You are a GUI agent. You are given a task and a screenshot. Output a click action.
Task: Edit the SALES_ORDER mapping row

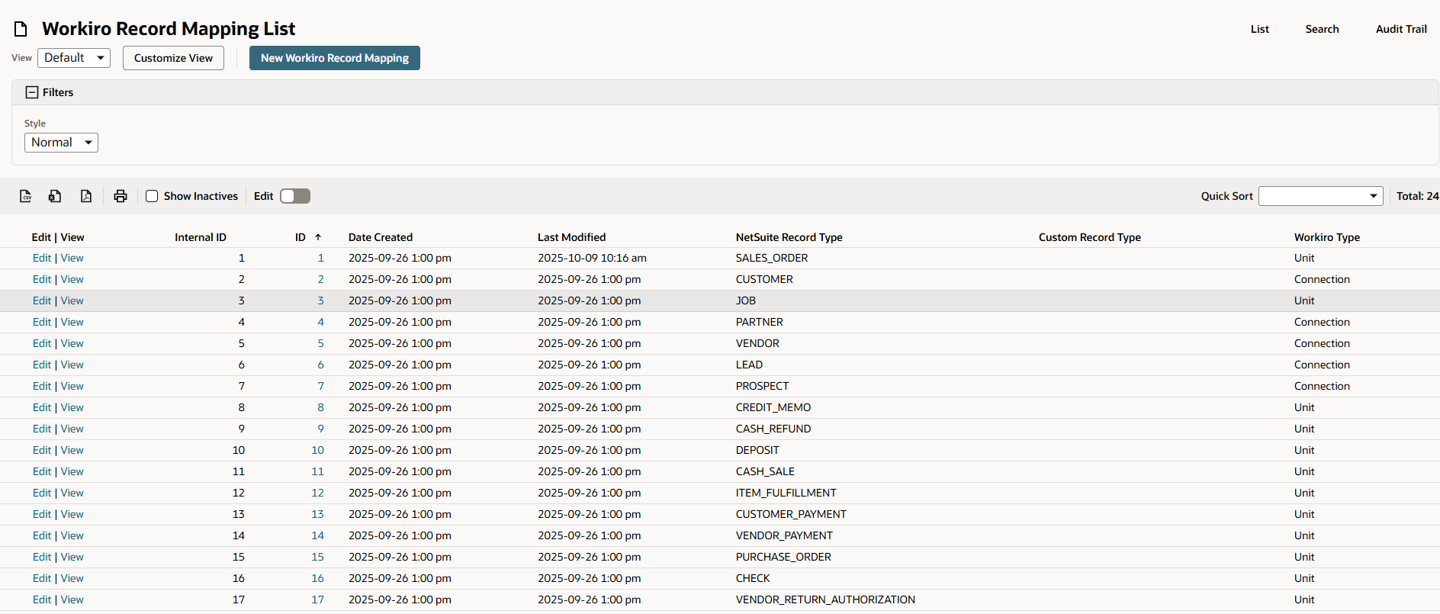tap(41, 257)
